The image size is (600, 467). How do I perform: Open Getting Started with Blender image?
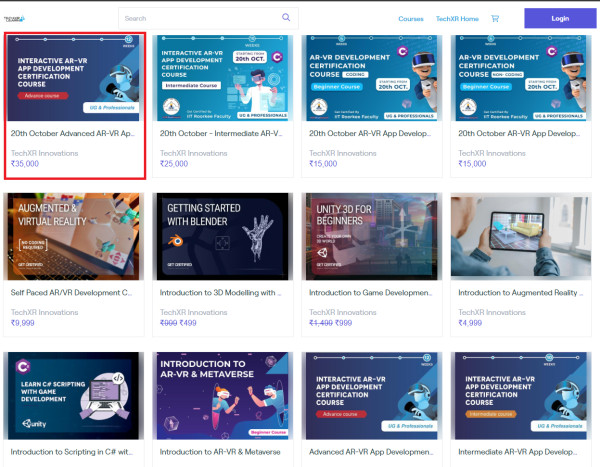tap(223, 237)
